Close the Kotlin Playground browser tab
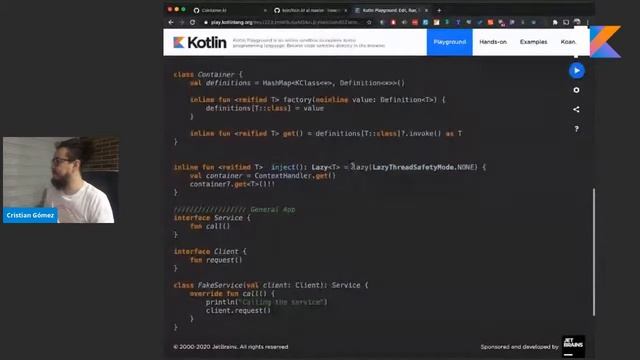The image size is (640, 360). tap(427, 10)
